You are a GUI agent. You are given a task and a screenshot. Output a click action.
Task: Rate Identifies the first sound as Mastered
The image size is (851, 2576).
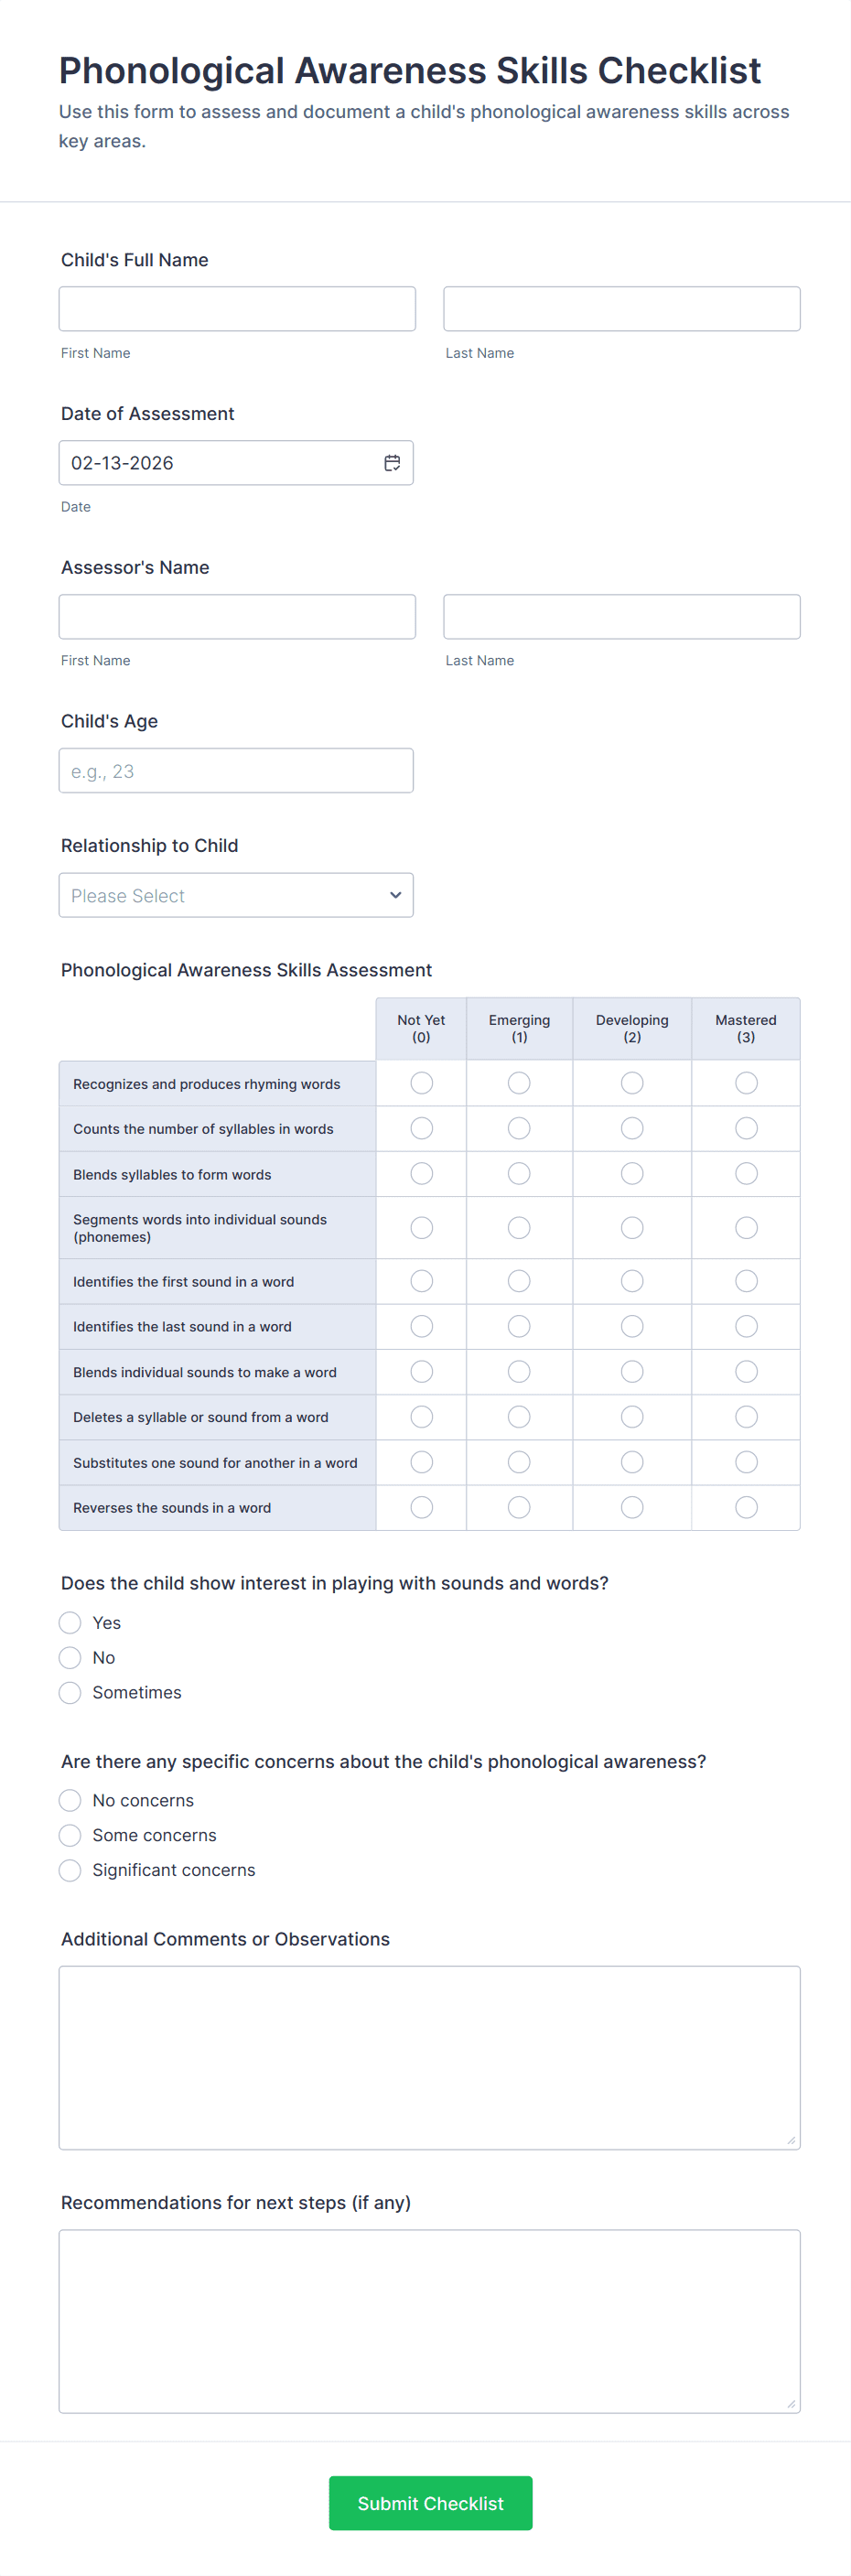pyautogui.click(x=746, y=1281)
